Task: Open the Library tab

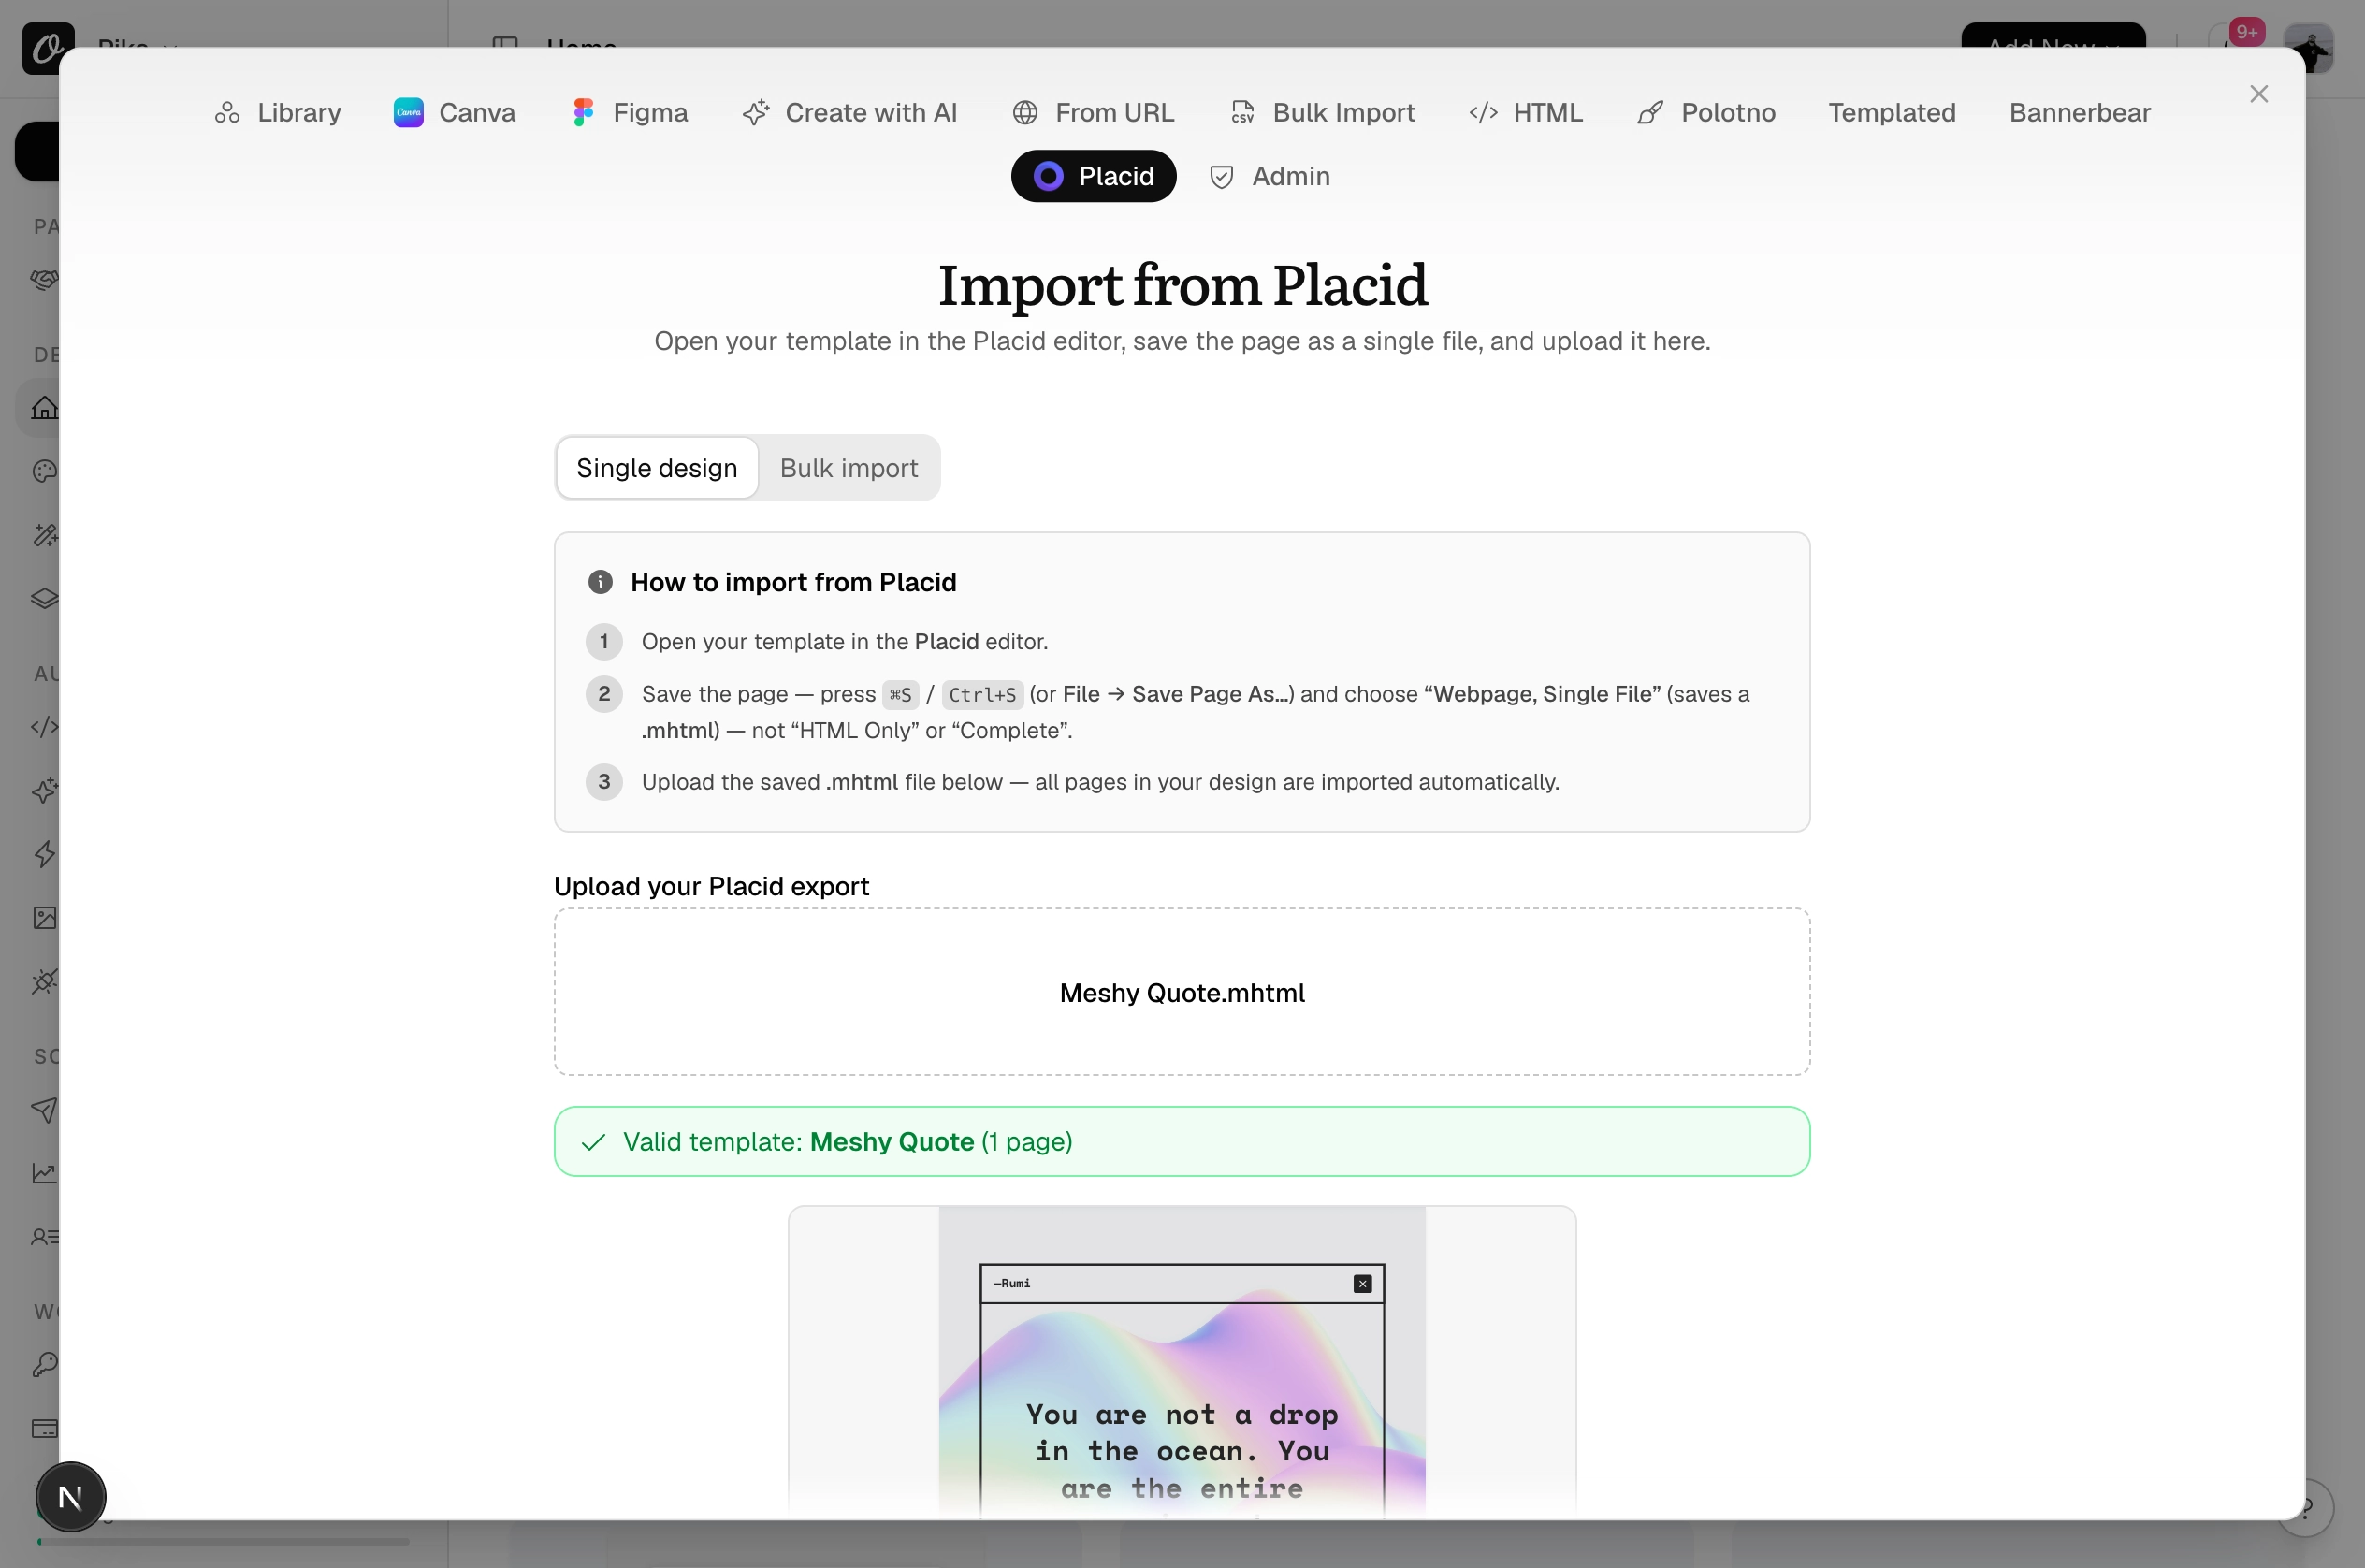Action: [278, 113]
